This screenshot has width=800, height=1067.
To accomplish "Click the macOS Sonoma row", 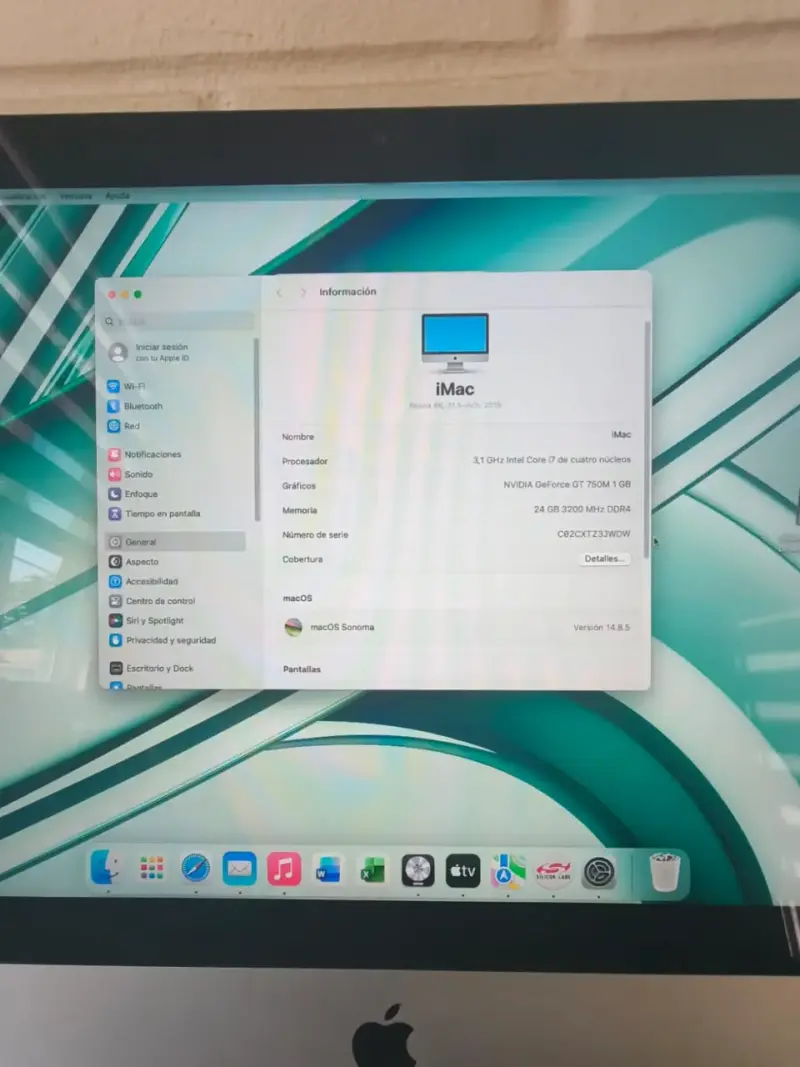I will click(x=456, y=627).
